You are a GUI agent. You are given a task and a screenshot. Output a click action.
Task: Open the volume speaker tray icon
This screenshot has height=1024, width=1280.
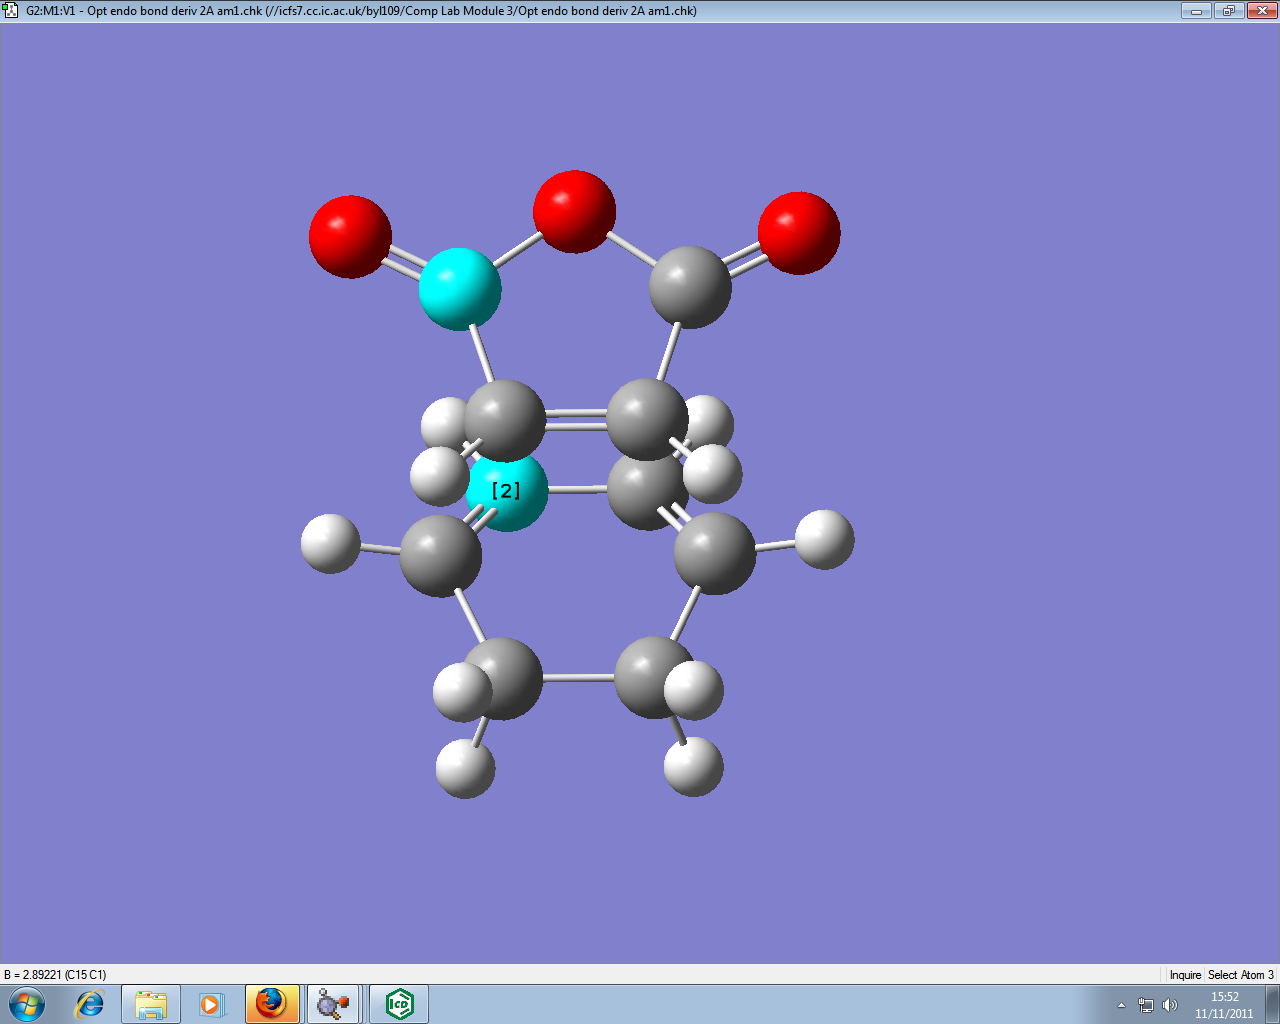click(x=1170, y=1005)
